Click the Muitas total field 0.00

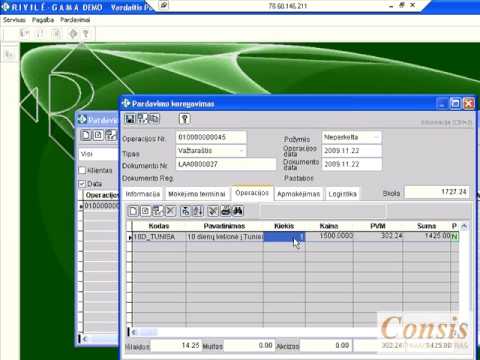[x=249, y=345]
